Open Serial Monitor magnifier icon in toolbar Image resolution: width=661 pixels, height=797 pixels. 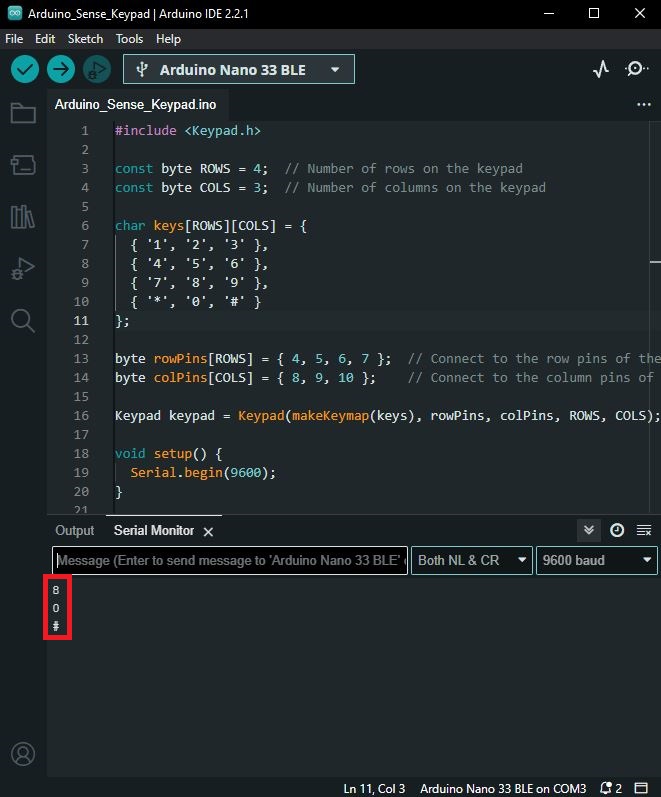(x=636, y=69)
